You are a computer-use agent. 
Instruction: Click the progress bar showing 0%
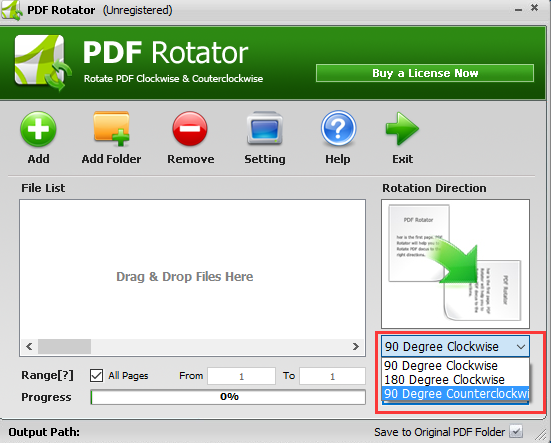[x=228, y=397]
